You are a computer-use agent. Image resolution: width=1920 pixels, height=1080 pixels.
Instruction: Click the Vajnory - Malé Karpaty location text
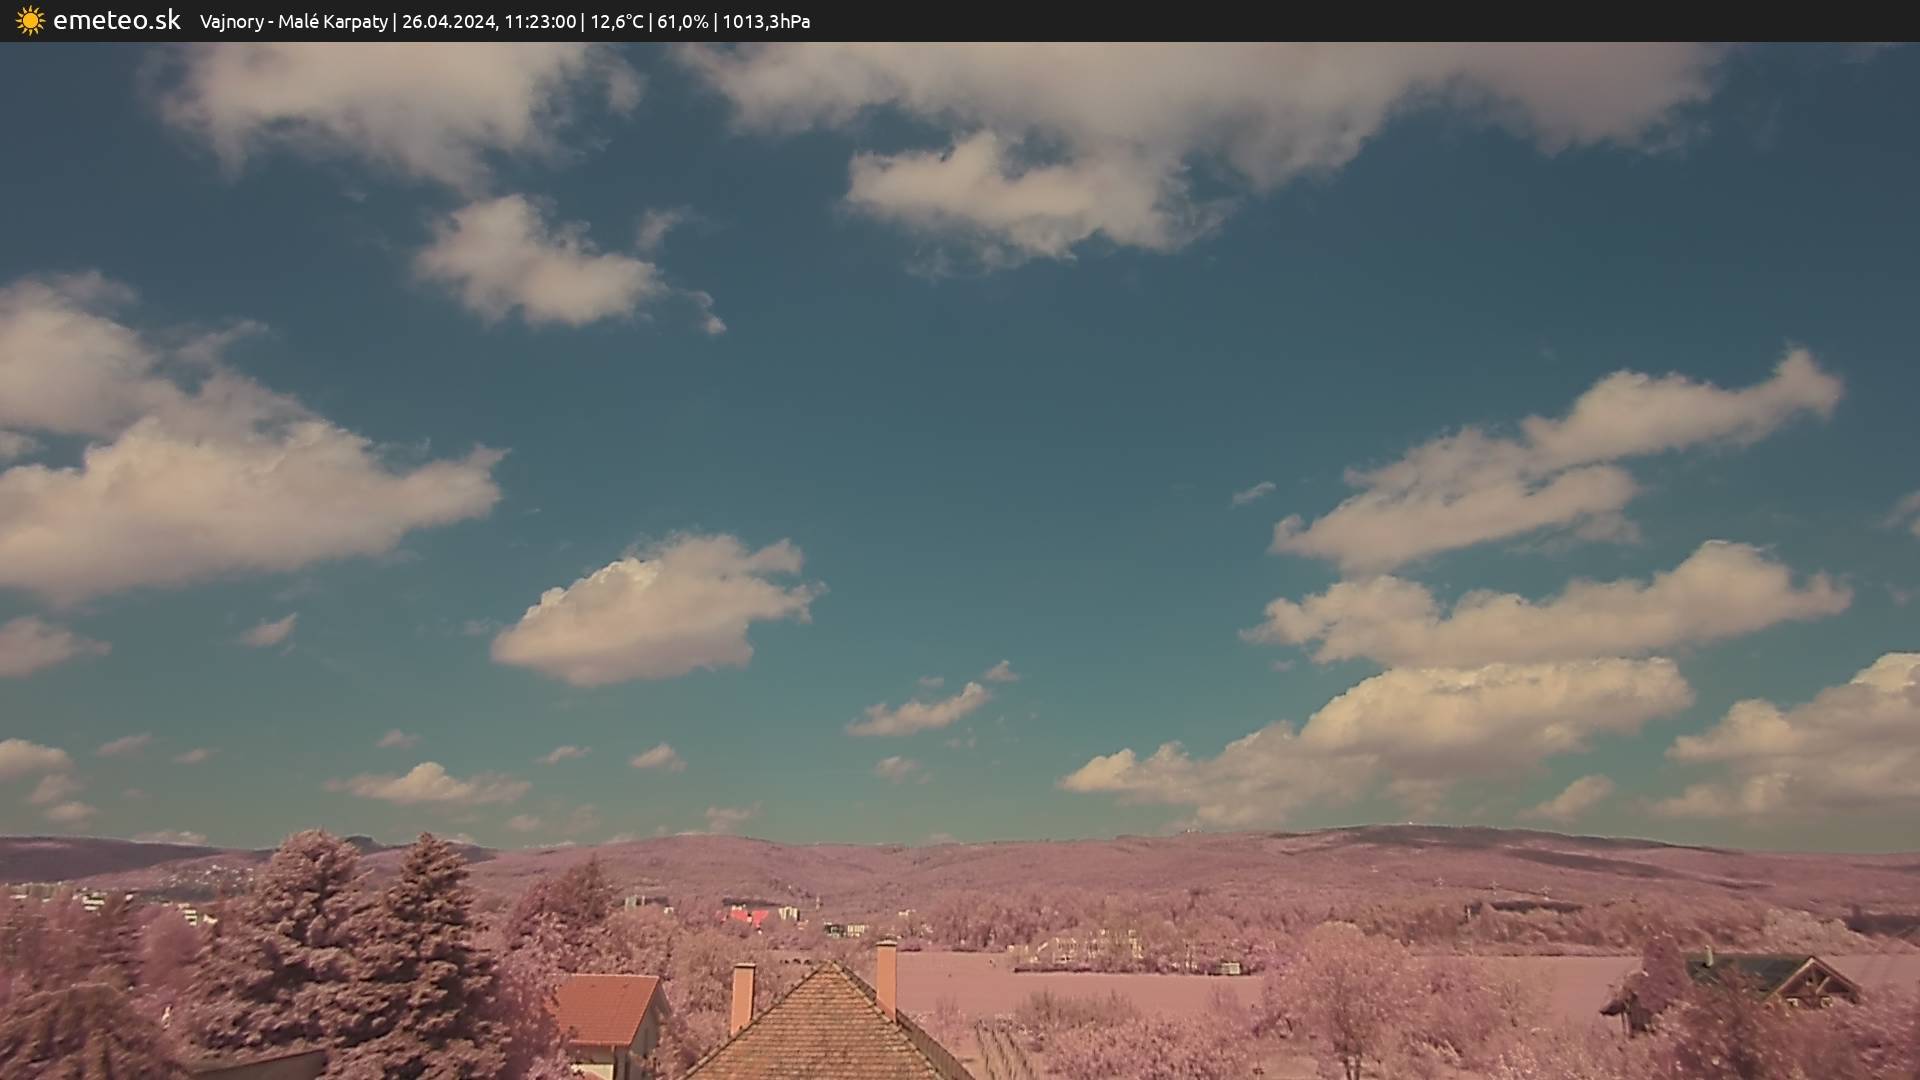tap(293, 22)
